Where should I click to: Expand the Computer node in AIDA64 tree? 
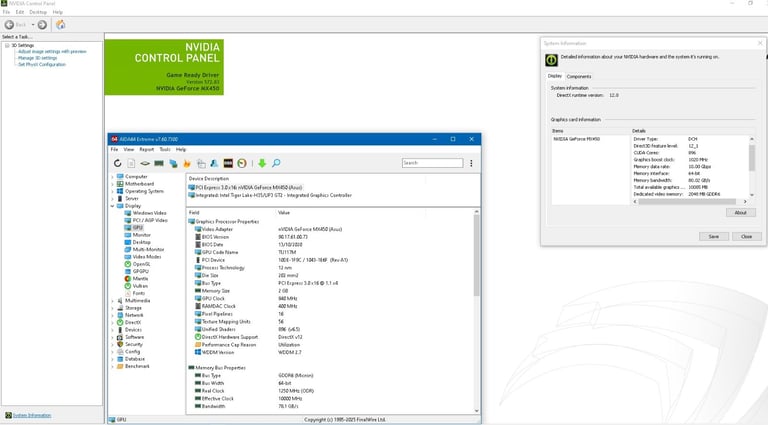coord(113,177)
